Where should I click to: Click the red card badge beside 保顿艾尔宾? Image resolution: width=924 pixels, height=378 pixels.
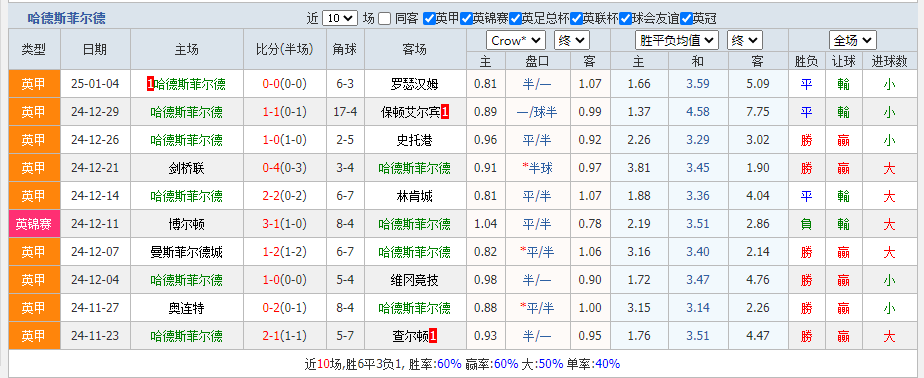coord(445,111)
